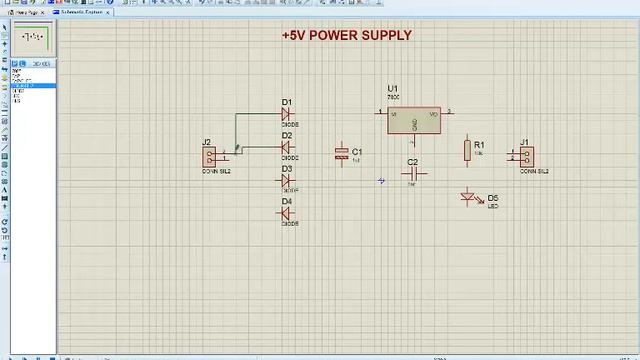Click the DEVICES list header
The width and height of the screenshot is (640, 360).
41,64
